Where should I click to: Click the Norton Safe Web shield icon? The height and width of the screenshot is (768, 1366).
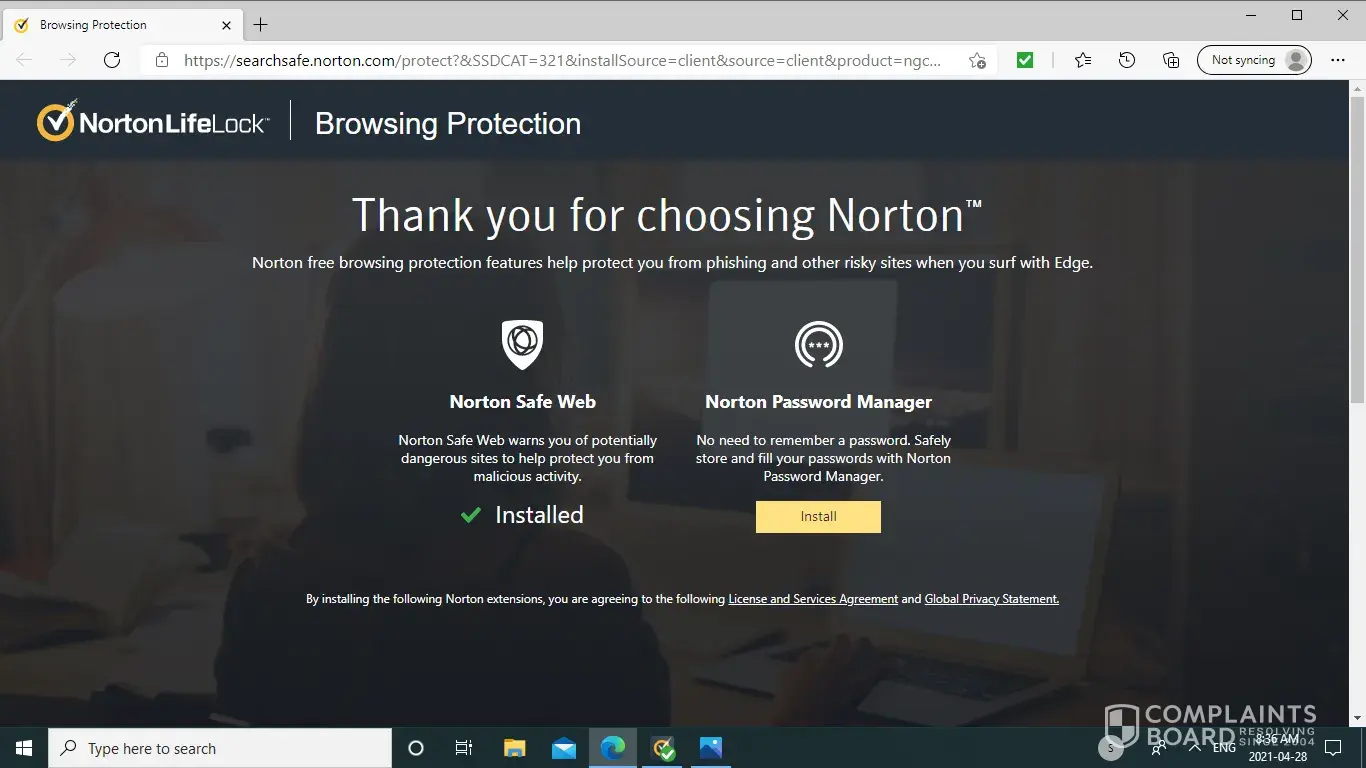(522, 345)
